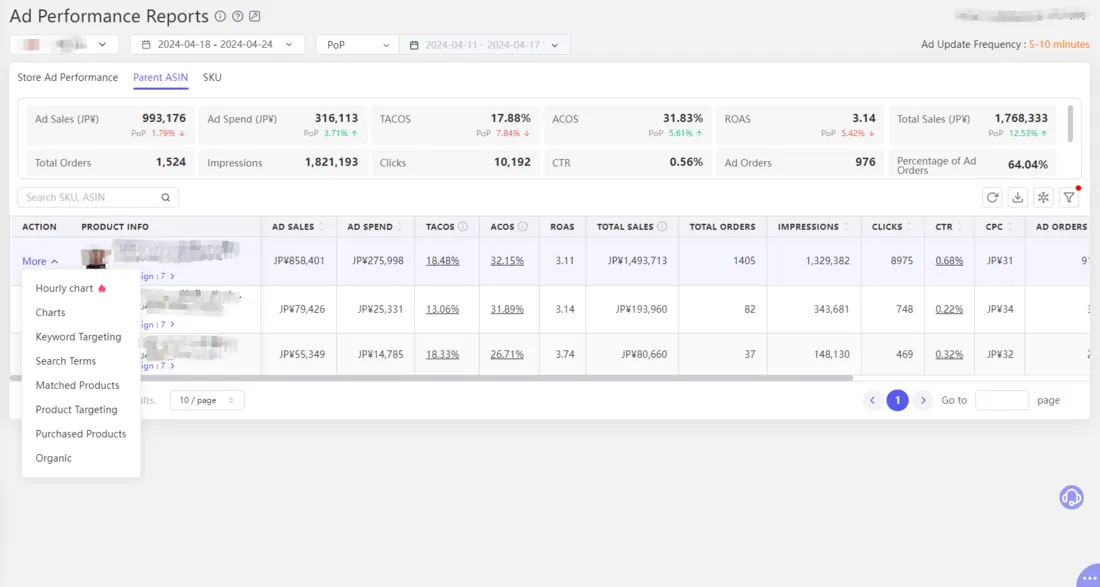Open the Store Ad Performance tab

click(67, 77)
